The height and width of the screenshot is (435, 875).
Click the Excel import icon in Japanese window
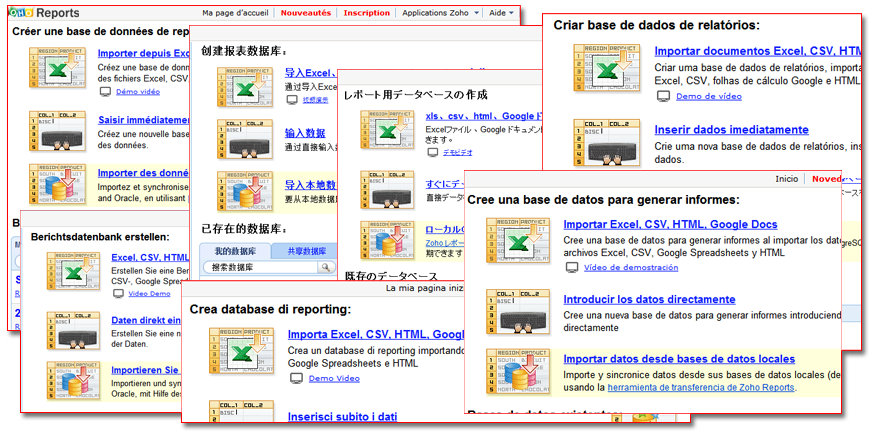point(388,129)
